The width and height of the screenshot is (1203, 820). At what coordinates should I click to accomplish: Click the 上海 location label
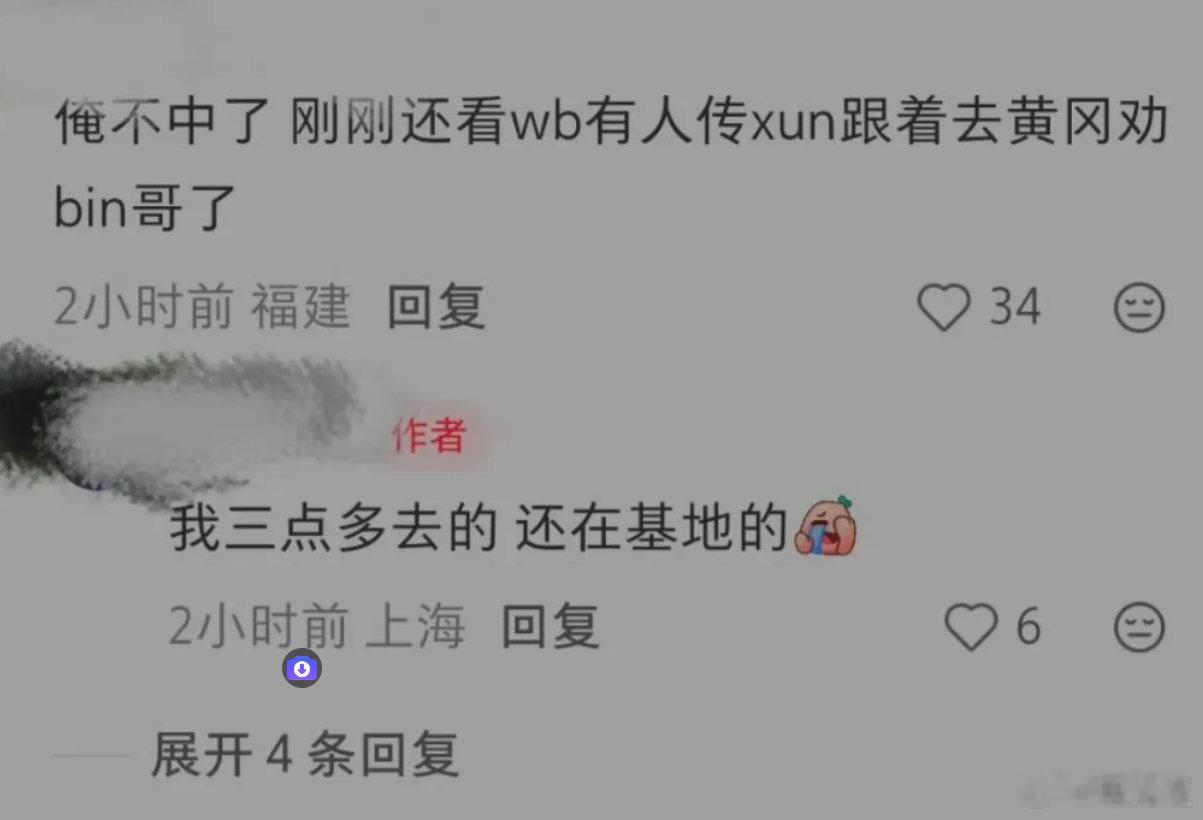pyautogui.click(x=416, y=628)
